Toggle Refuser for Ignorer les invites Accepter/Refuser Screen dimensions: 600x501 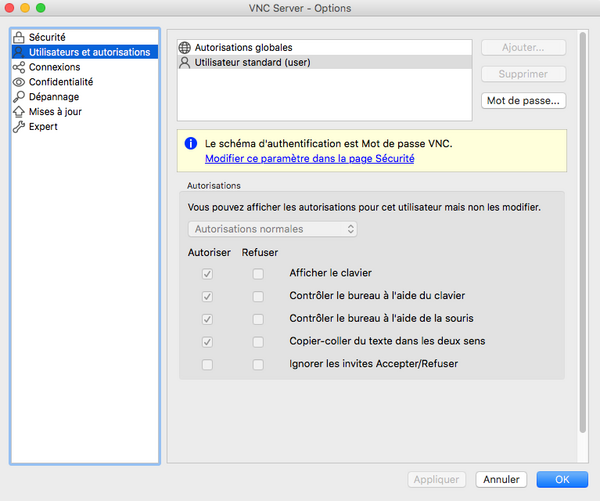[x=258, y=364]
